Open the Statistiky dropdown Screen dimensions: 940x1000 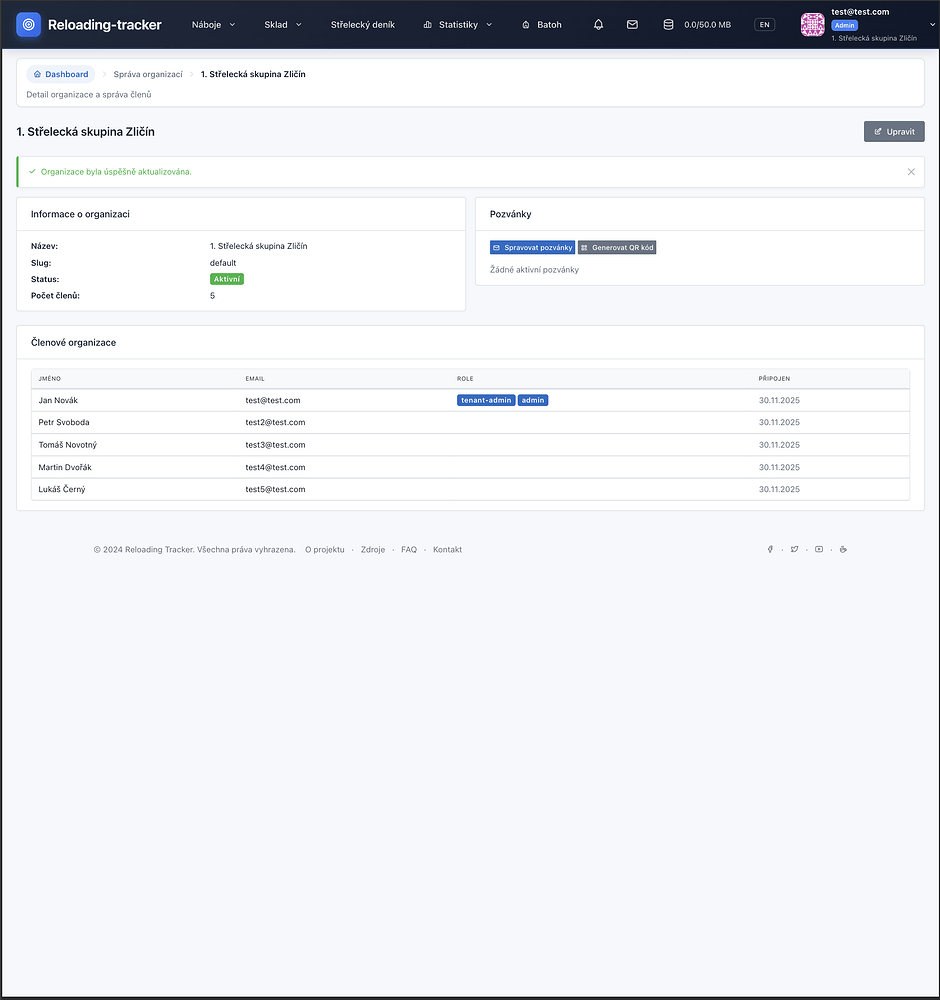[458, 25]
